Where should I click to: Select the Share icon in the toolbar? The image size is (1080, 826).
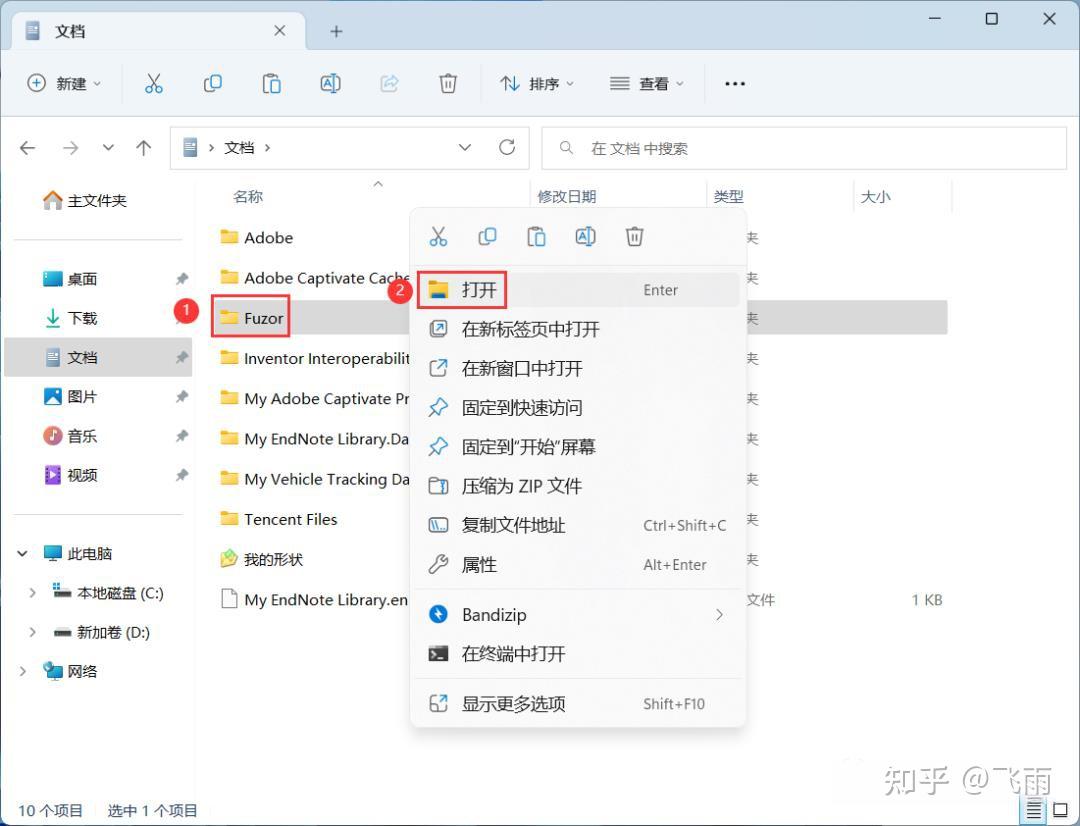coord(389,84)
